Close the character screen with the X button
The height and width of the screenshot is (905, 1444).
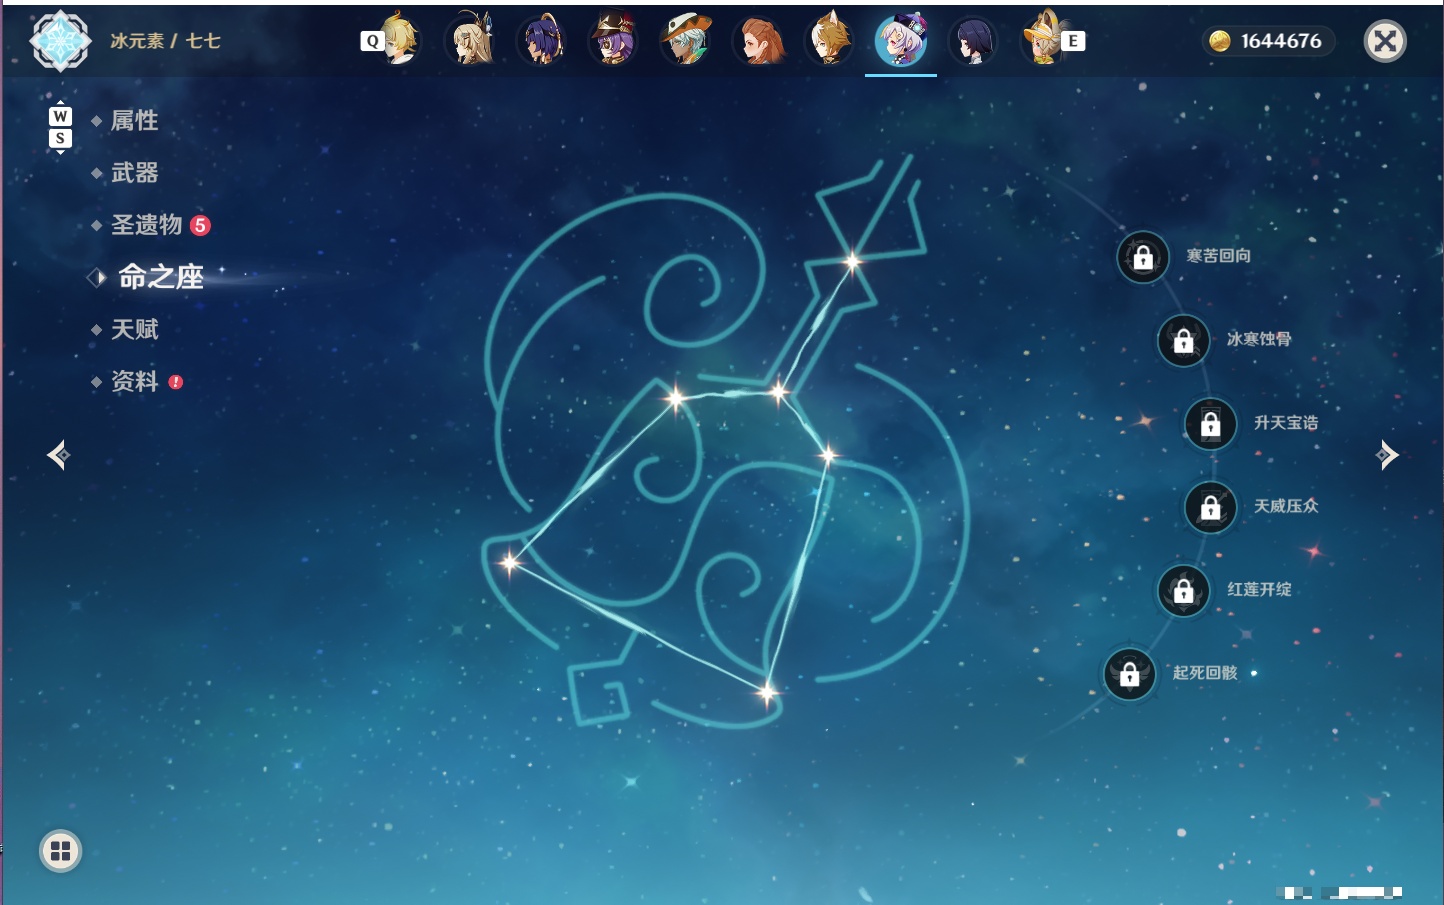(x=1385, y=41)
